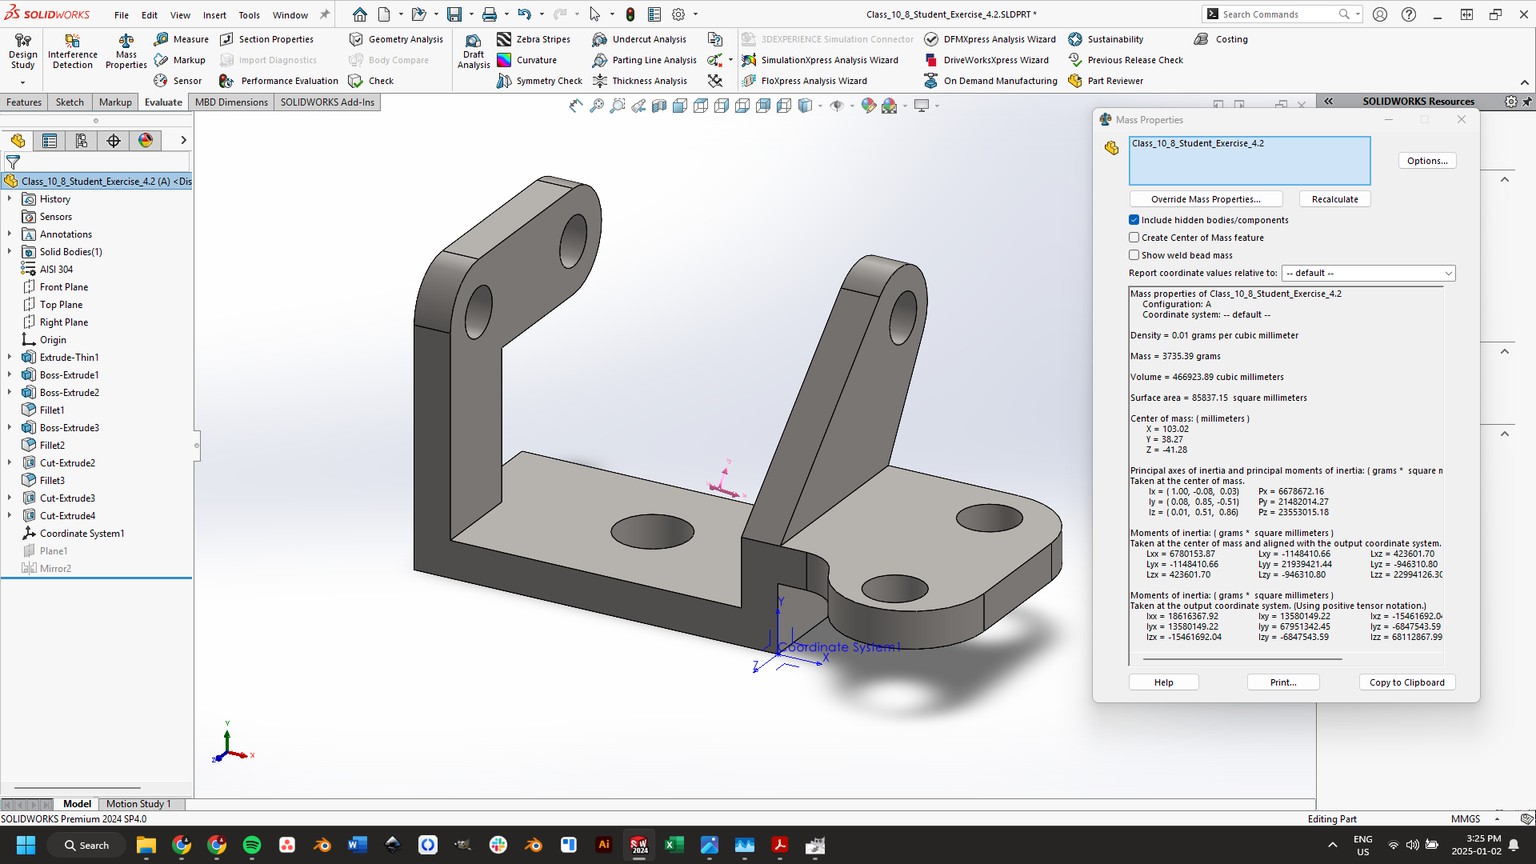Launch Geometry Analysis
The height and width of the screenshot is (864, 1536).
tap(396, 39)
